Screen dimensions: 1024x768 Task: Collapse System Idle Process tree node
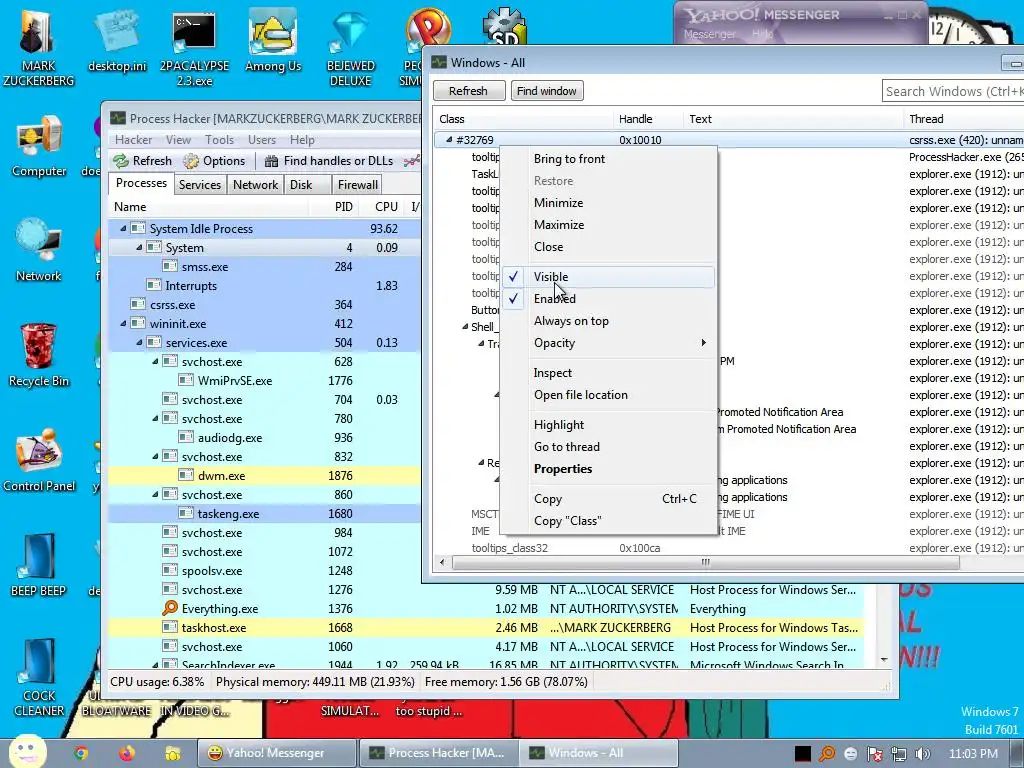tap(123, 229)
